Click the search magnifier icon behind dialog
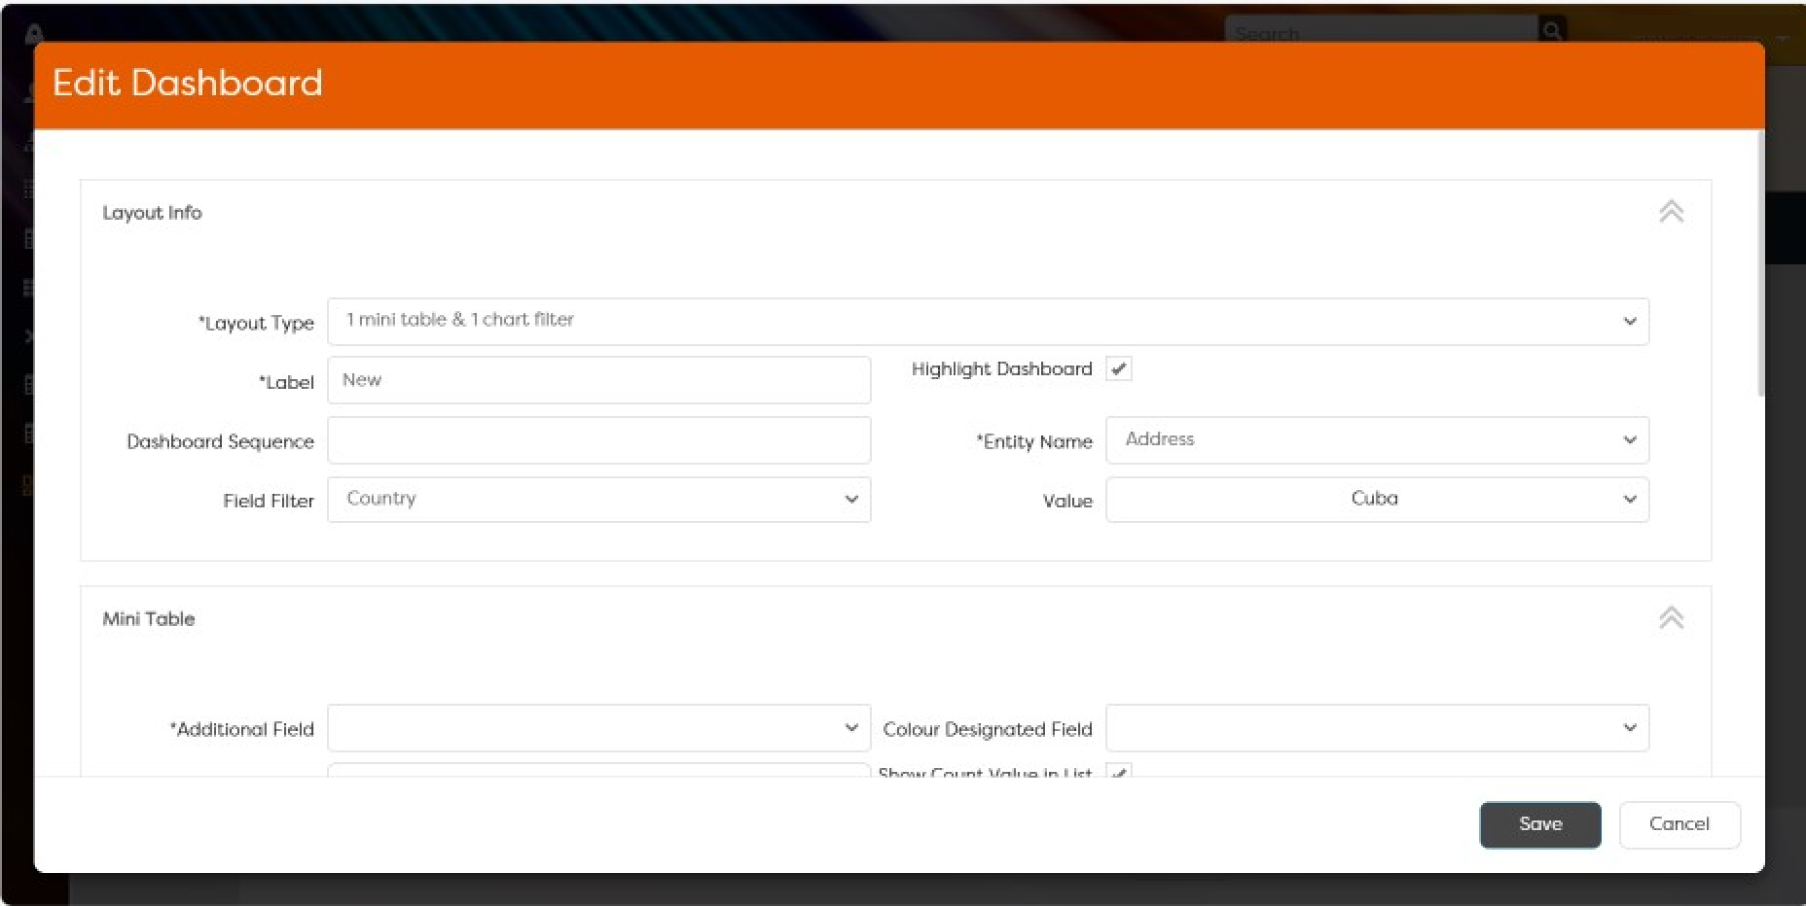1806x906 pixels. coord(1552,31)
